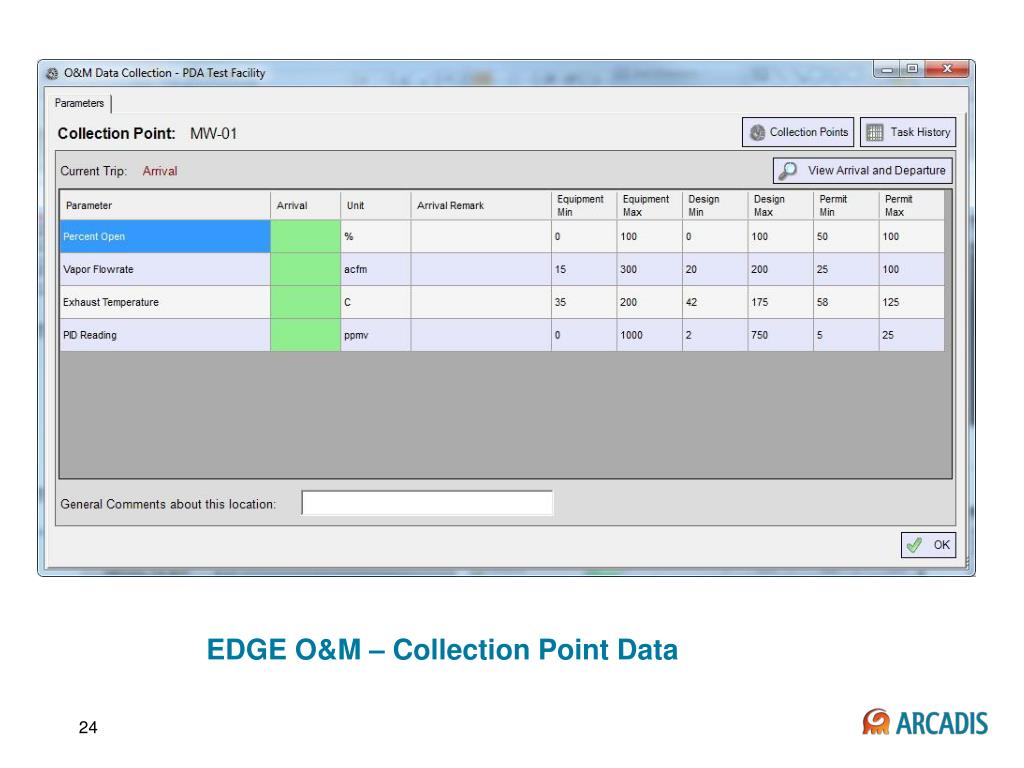This screenshot has height=768, width=1024.
Task: Click the acfm unit cell
Action: pos(376,269)
